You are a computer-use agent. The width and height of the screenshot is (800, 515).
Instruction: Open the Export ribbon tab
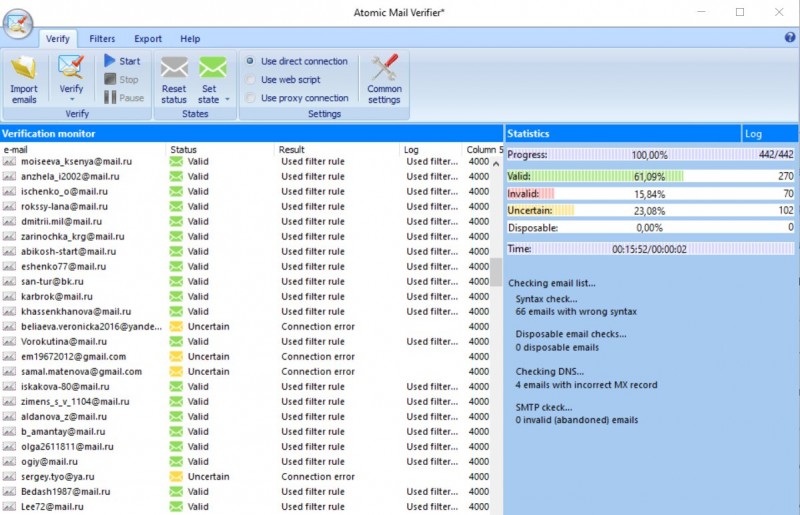(148, 39)
